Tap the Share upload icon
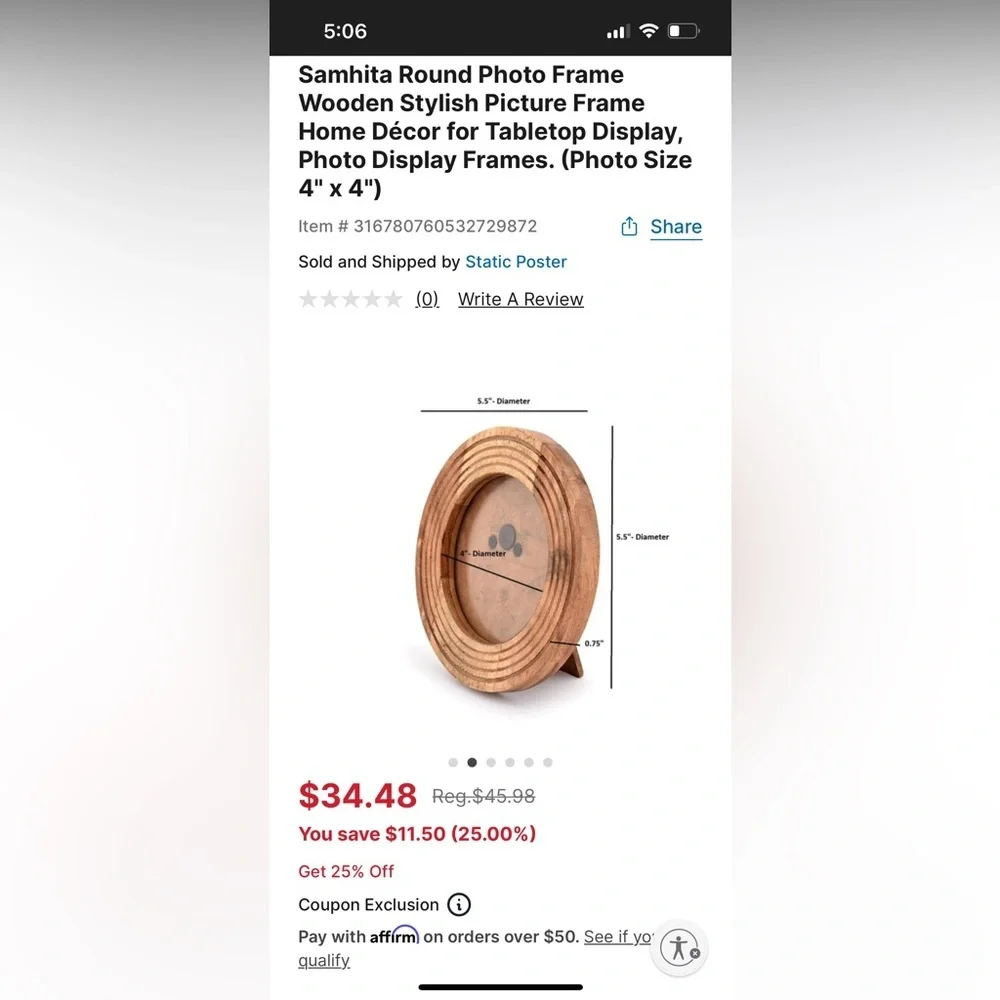Image resolution: width=1000 pixels, height=1000 pixels. [629, 226]
